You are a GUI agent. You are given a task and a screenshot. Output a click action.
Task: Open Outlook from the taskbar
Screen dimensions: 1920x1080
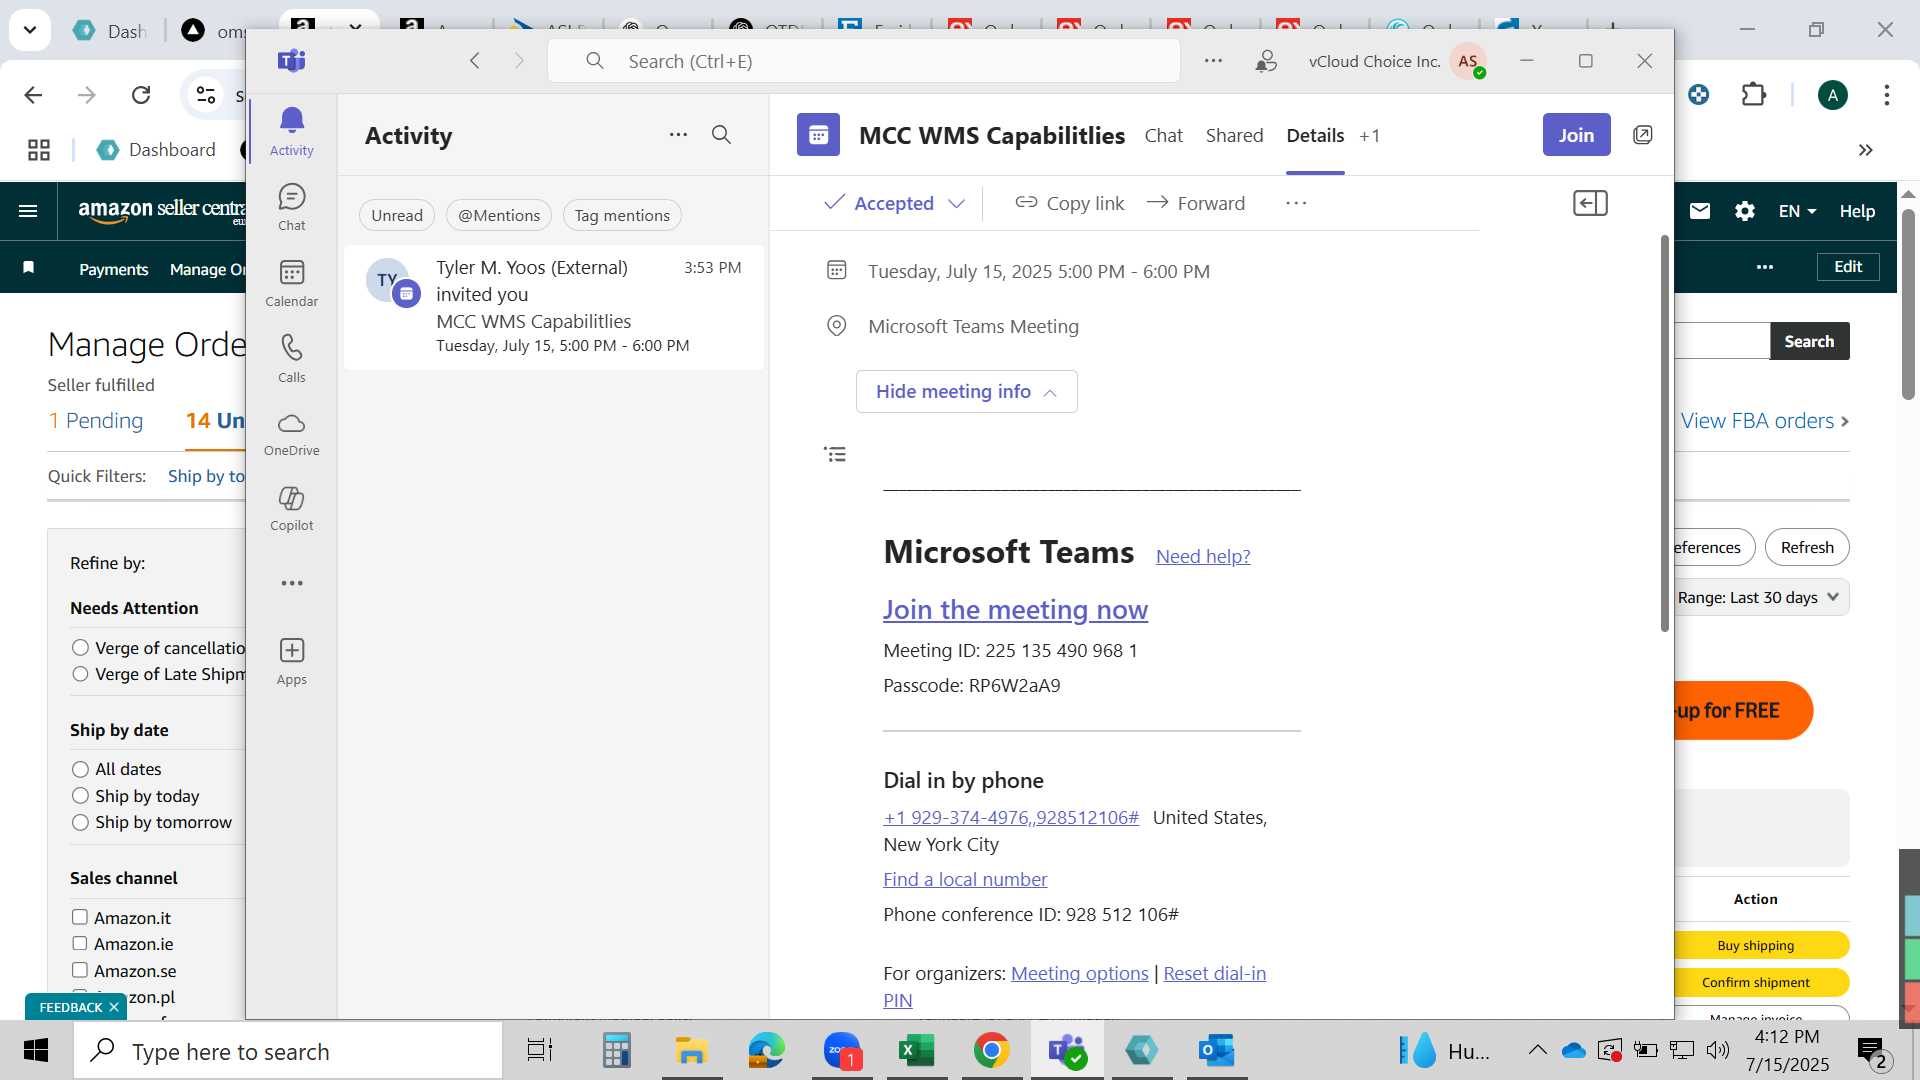1216,1051
